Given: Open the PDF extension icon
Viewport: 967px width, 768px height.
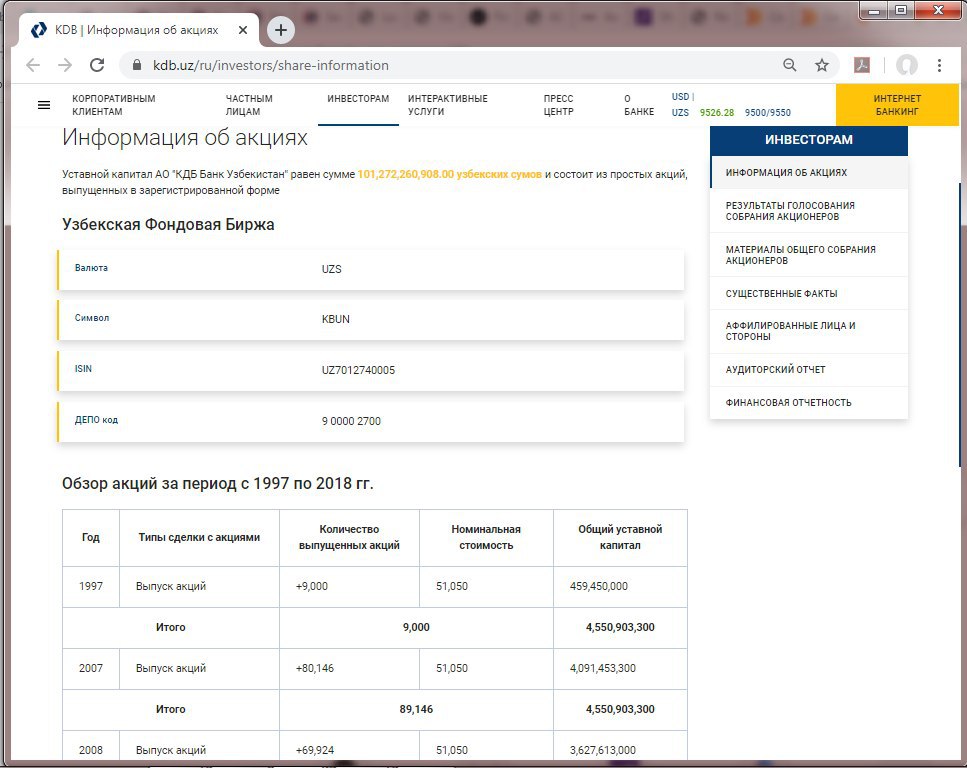Looking at the screenshot, I should pos(862,65).
